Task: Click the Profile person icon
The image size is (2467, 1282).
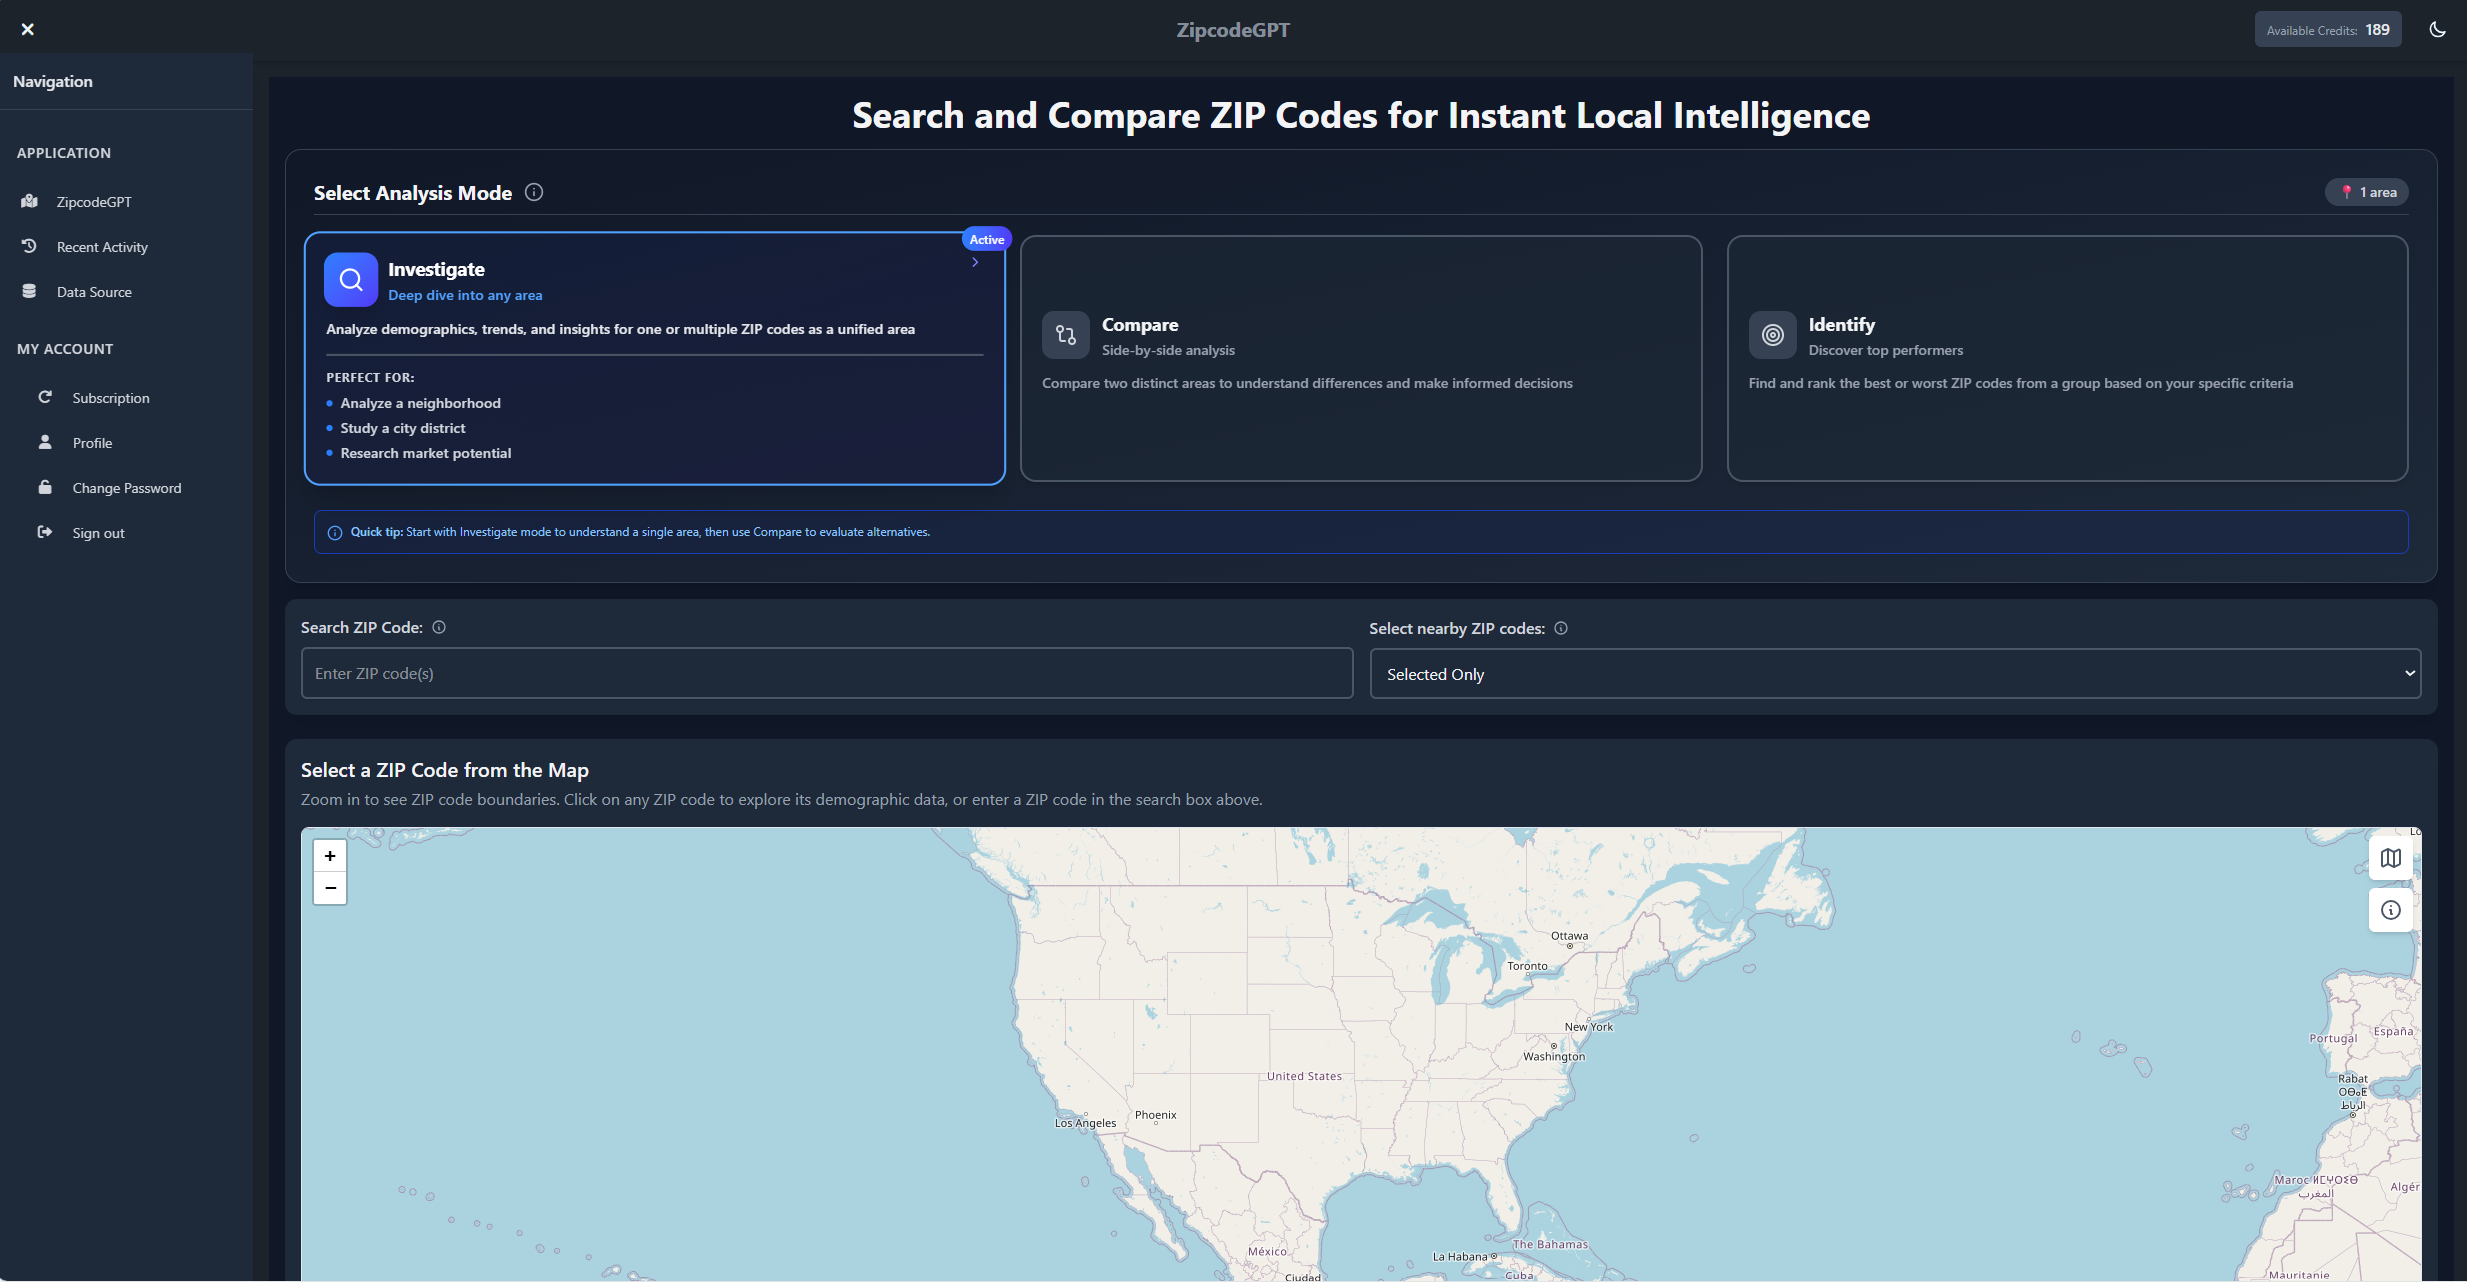Action: pyautogui.click(x=45, y=442)
